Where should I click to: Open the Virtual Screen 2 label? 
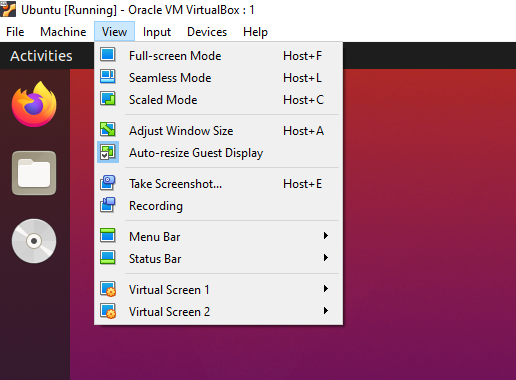tap(169, 312)
